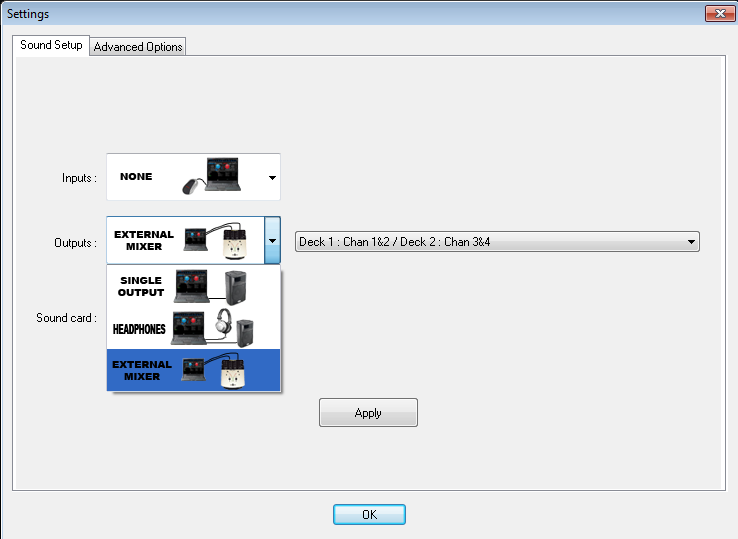Confirm settings with OK button
Screen dimensions: 738x539
pyautogui.click(x=369, y=515)
